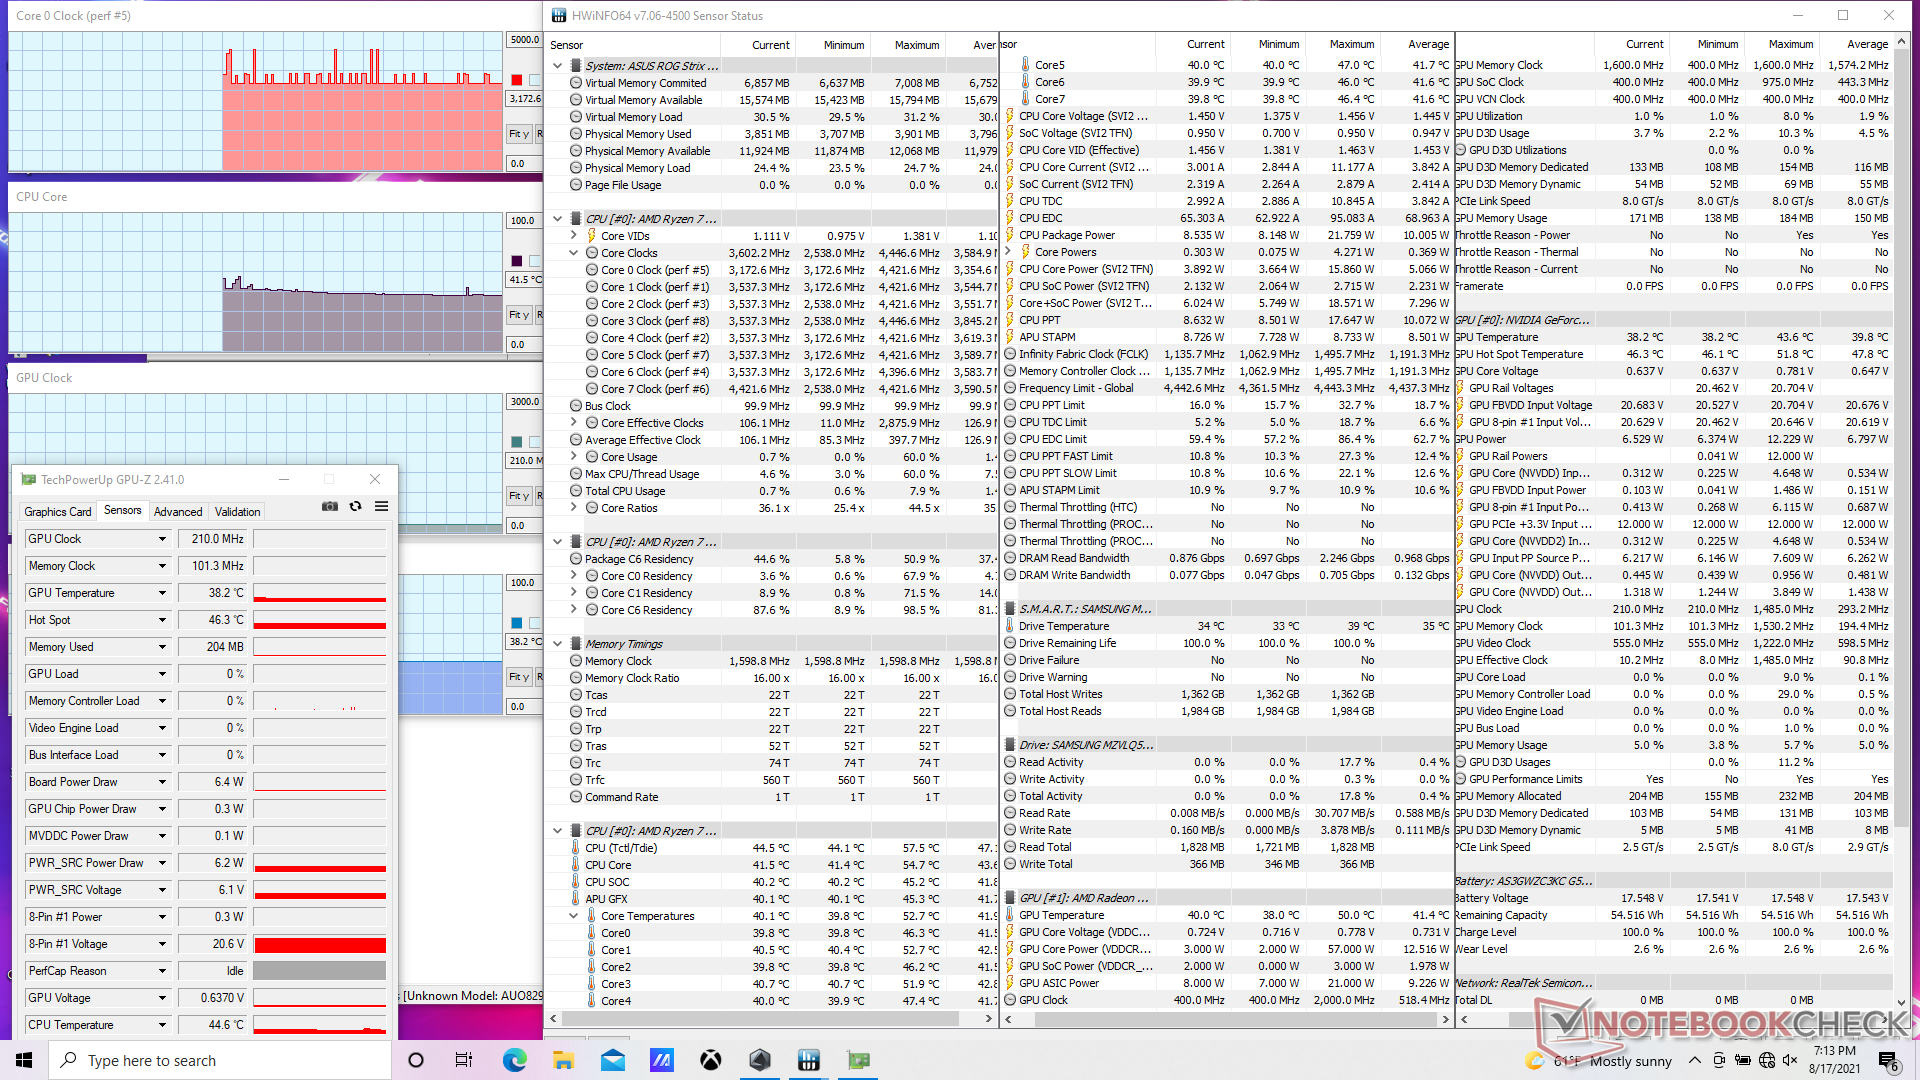Click red color swatch on clock graph
Image resolution: width=1920 pixels, height=1080 pixels.
click(516, 80)
